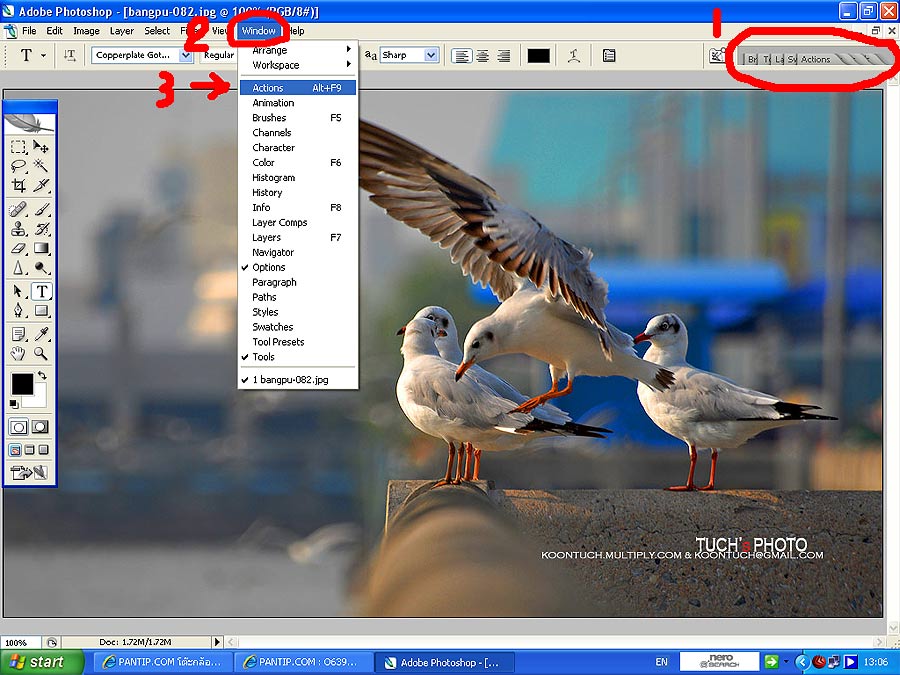Center align the text
The height and width of the screenshot is (675, 900).
pos(483,56)
